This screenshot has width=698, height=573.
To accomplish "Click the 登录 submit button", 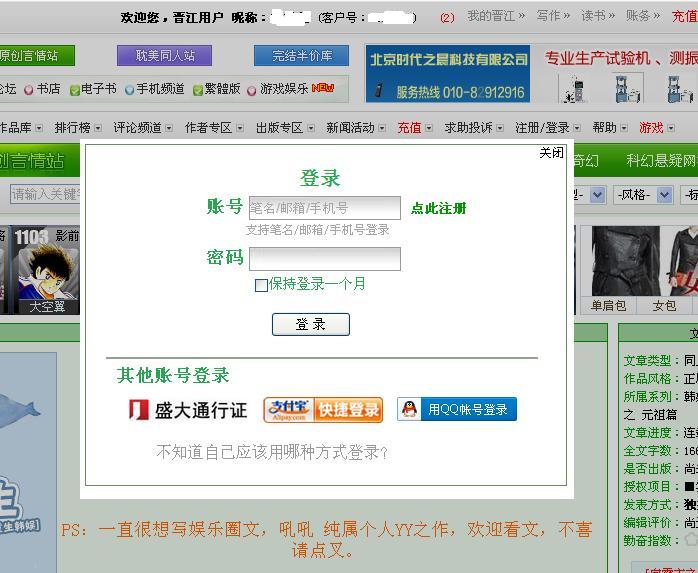I will pyautogui.click(x=311, y=324).
